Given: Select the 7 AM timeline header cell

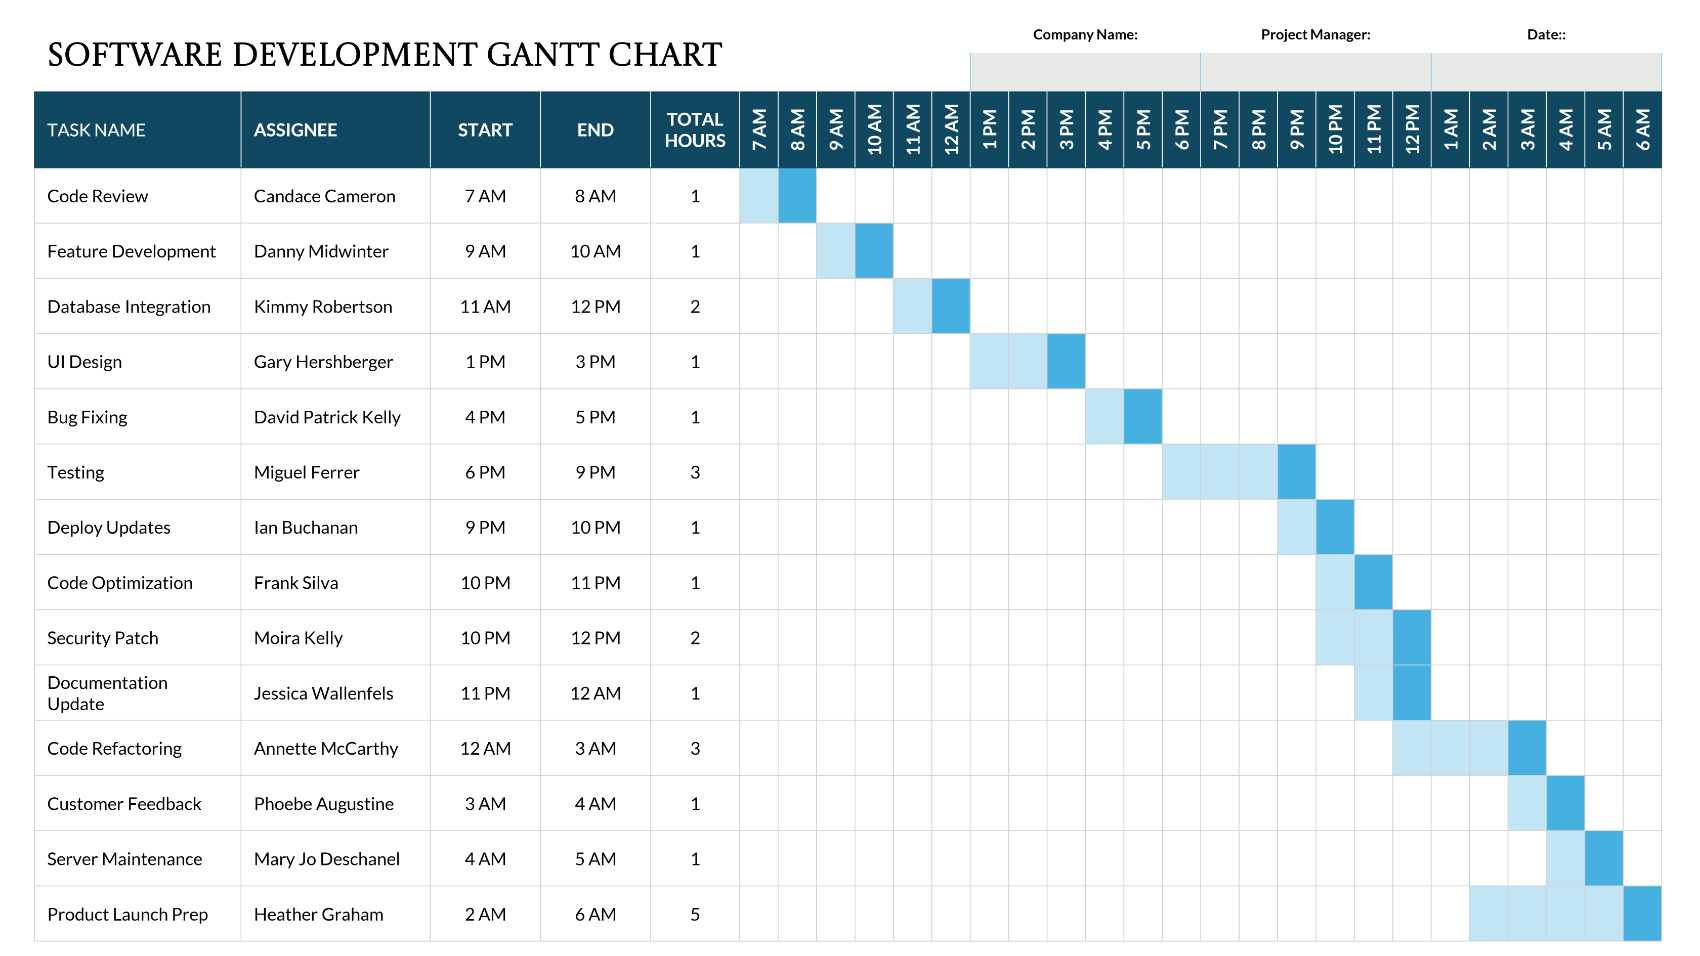Looking at the screenshot, I should [x=759, y=128].
